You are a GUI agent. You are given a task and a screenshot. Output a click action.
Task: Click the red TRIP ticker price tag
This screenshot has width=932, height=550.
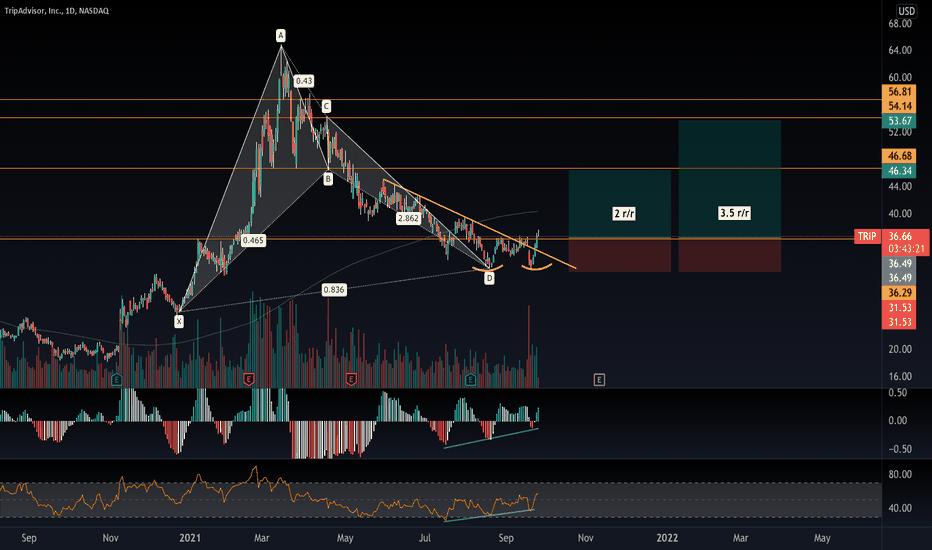click(867, 236)
